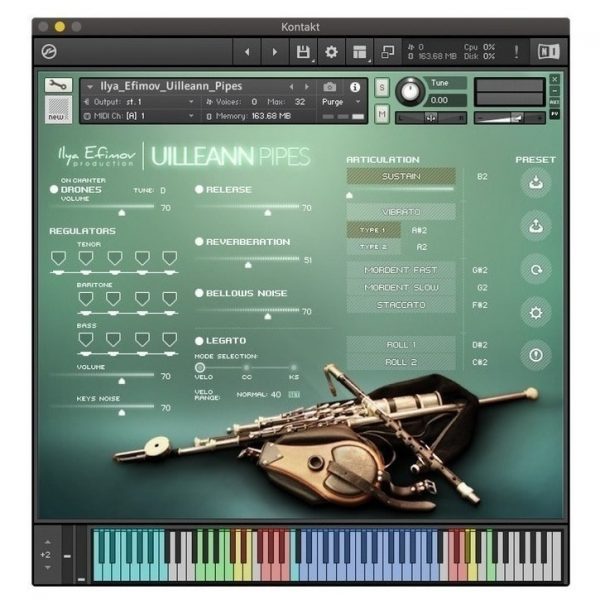Click the 'new' instrument thumbnail

click(x=58, y=109)
